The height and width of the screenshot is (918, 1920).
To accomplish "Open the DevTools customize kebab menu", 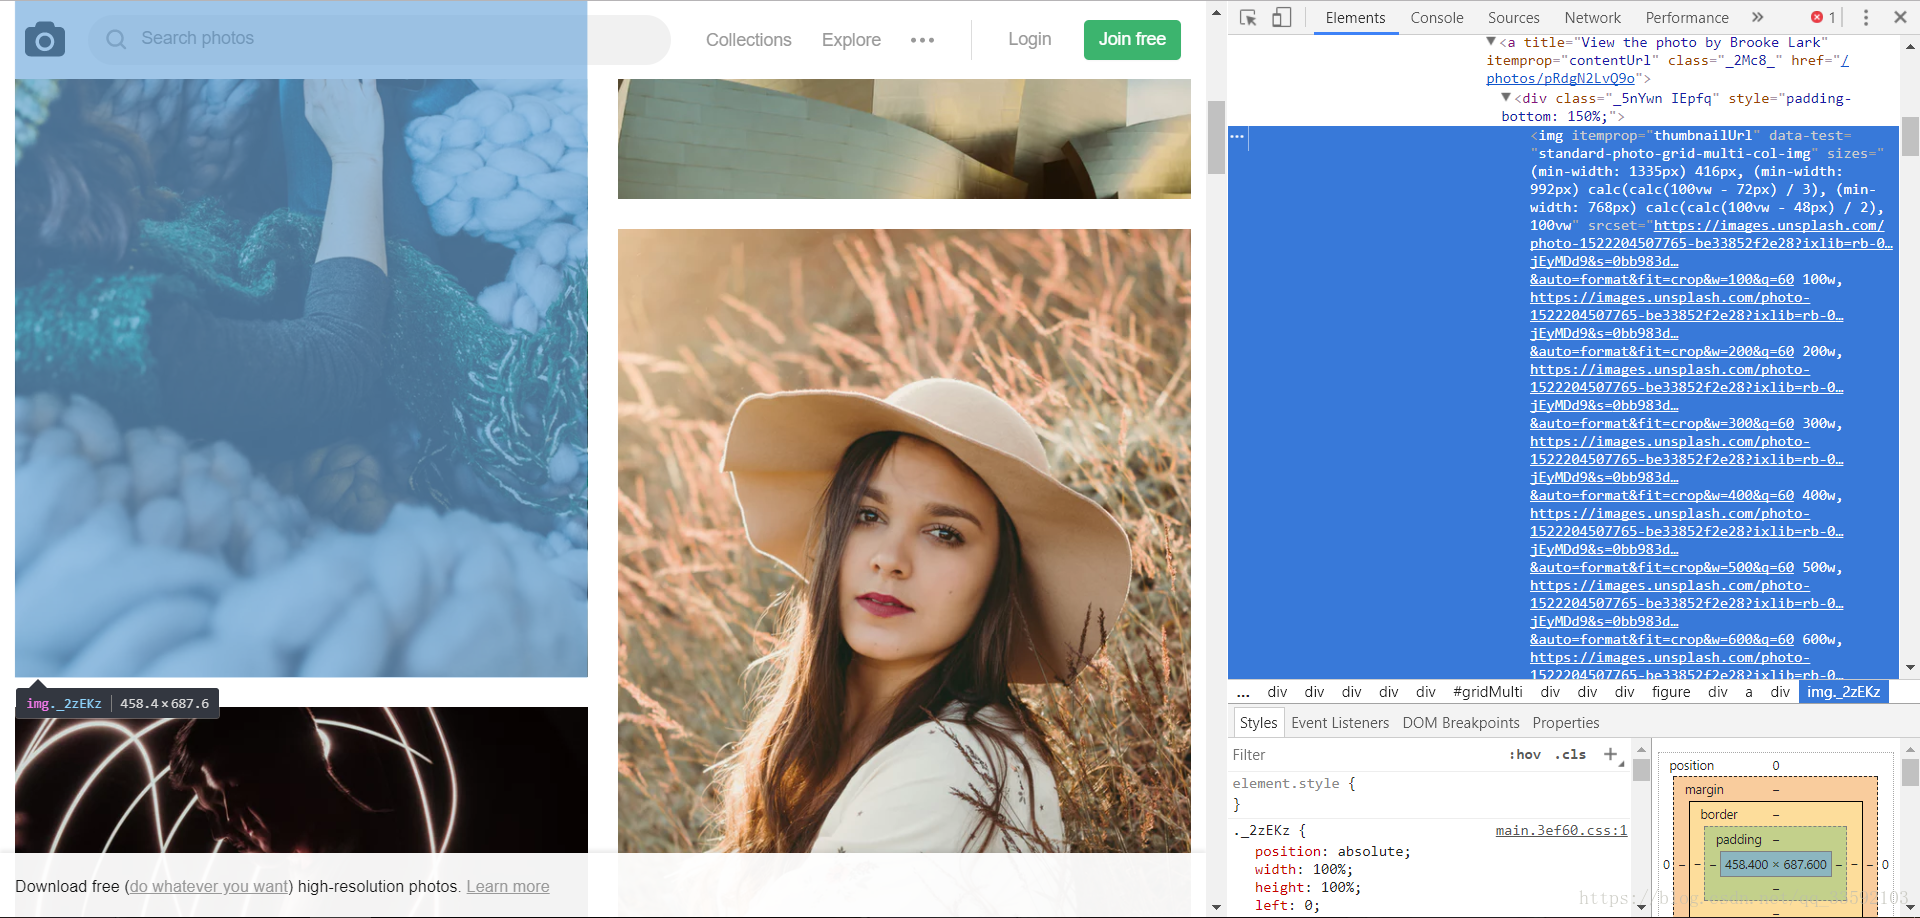I will tap(1865, 17).
